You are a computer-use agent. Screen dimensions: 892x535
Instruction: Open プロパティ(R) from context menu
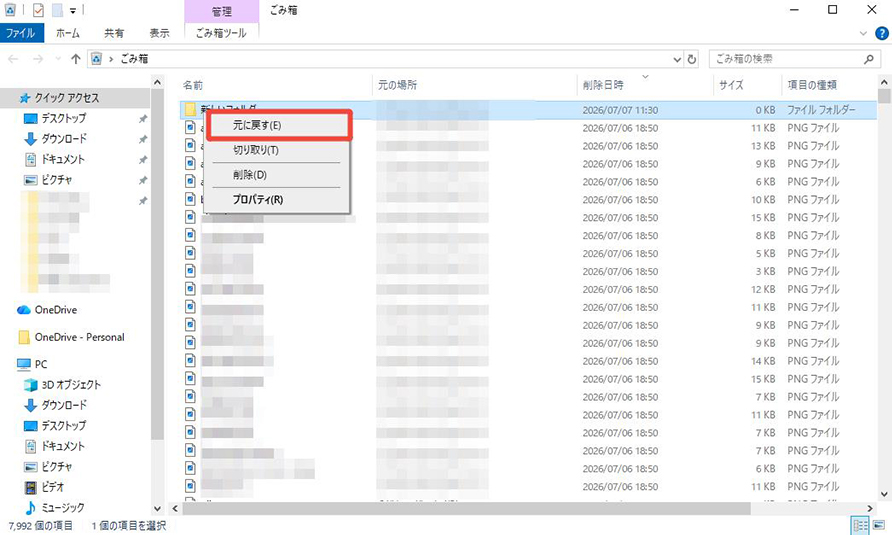point(277,200)
